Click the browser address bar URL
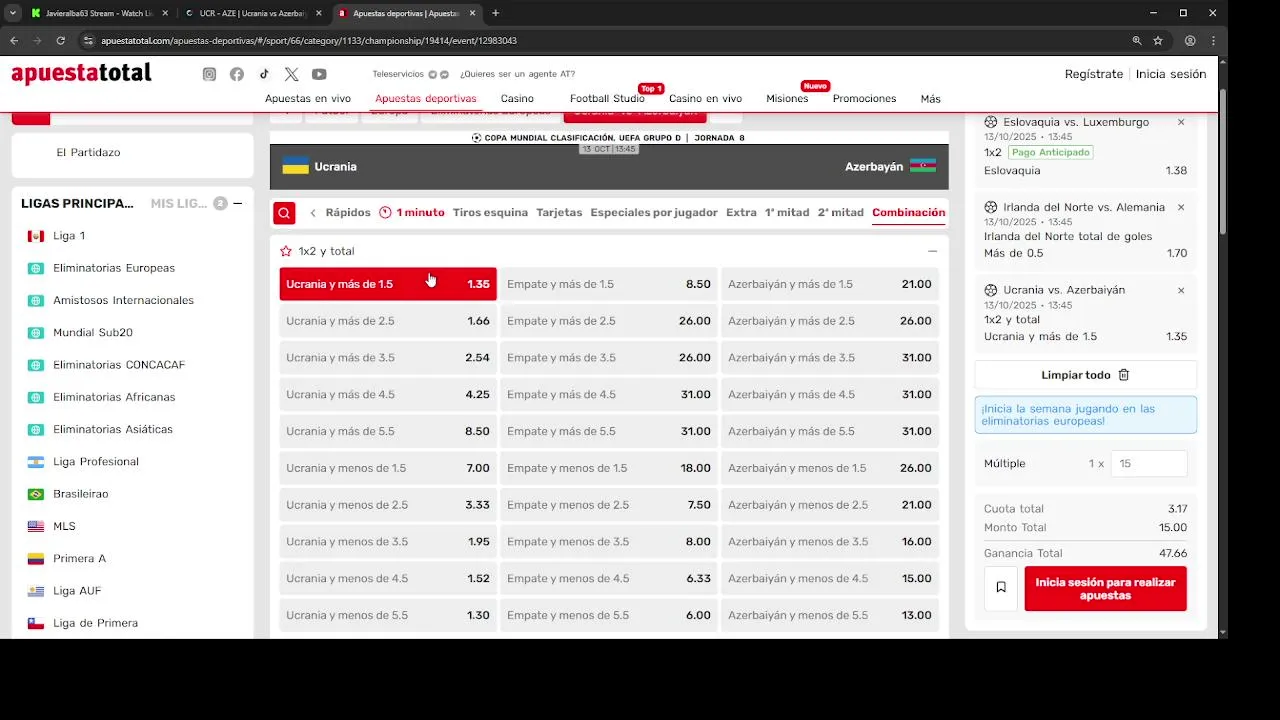This screenshot has height=720, width=1280. pos(309,41)
